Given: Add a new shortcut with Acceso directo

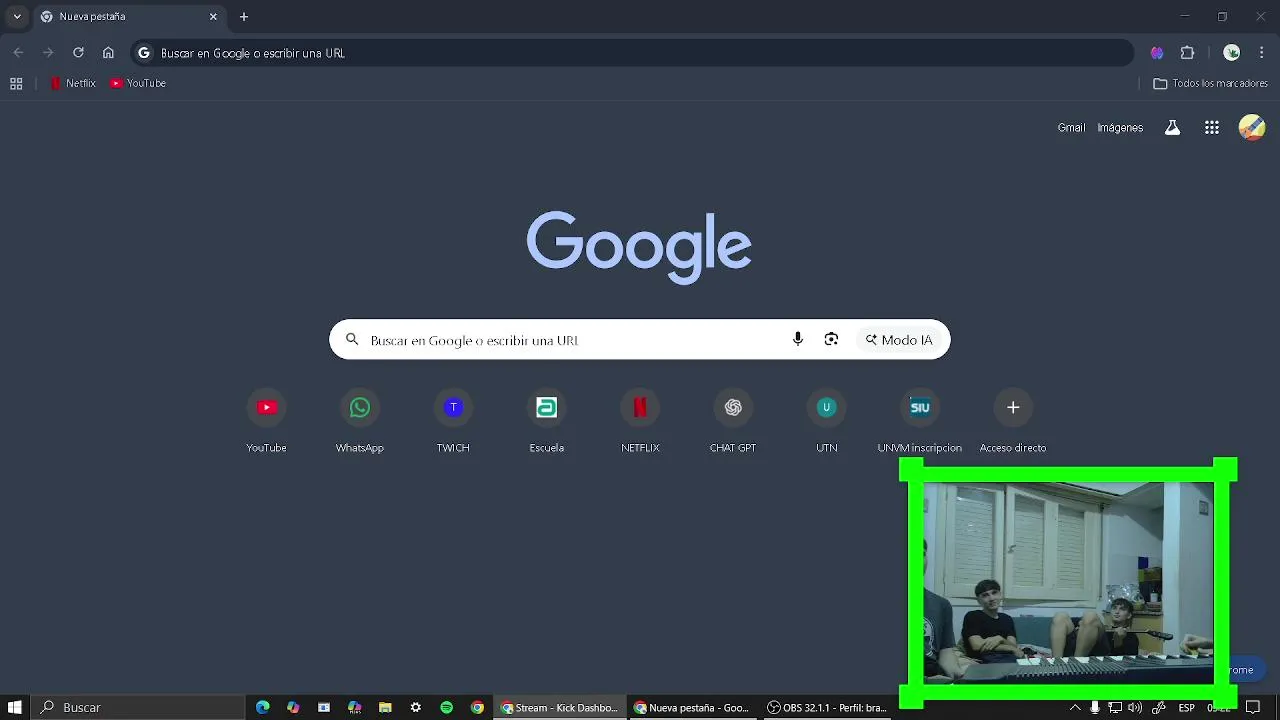Looking at the screenshot, I should pyautogui.click(x=1013, y=420).
